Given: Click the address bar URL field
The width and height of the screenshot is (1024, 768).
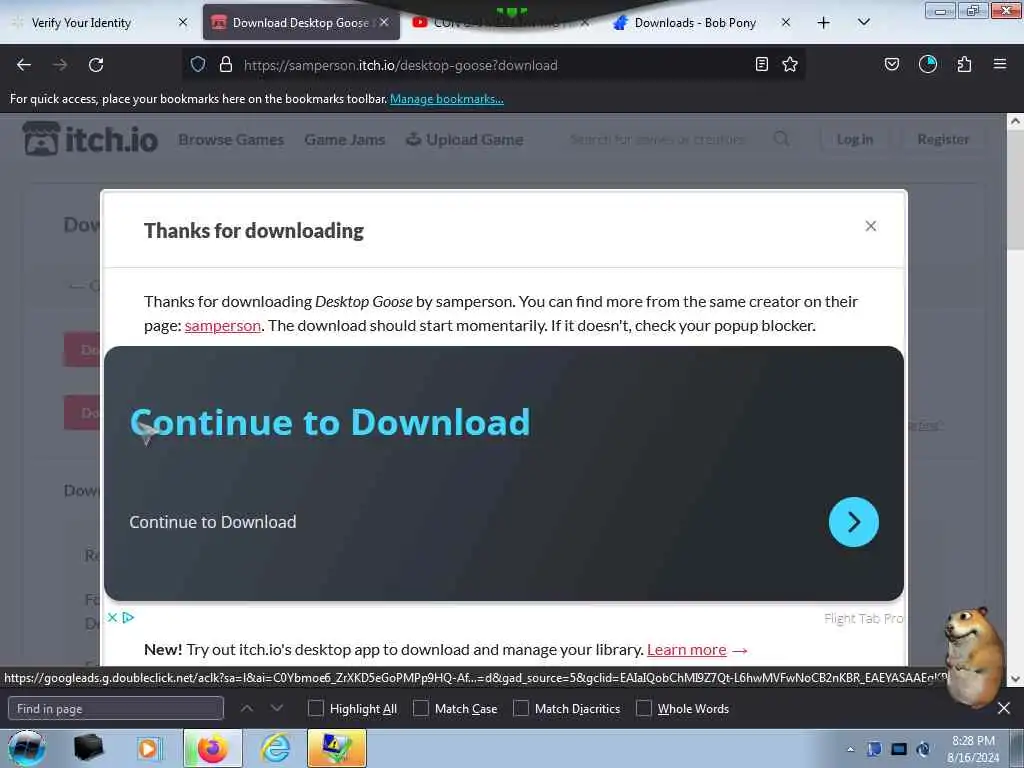Looking at the screenshot, I should click(x=493, y=65).
